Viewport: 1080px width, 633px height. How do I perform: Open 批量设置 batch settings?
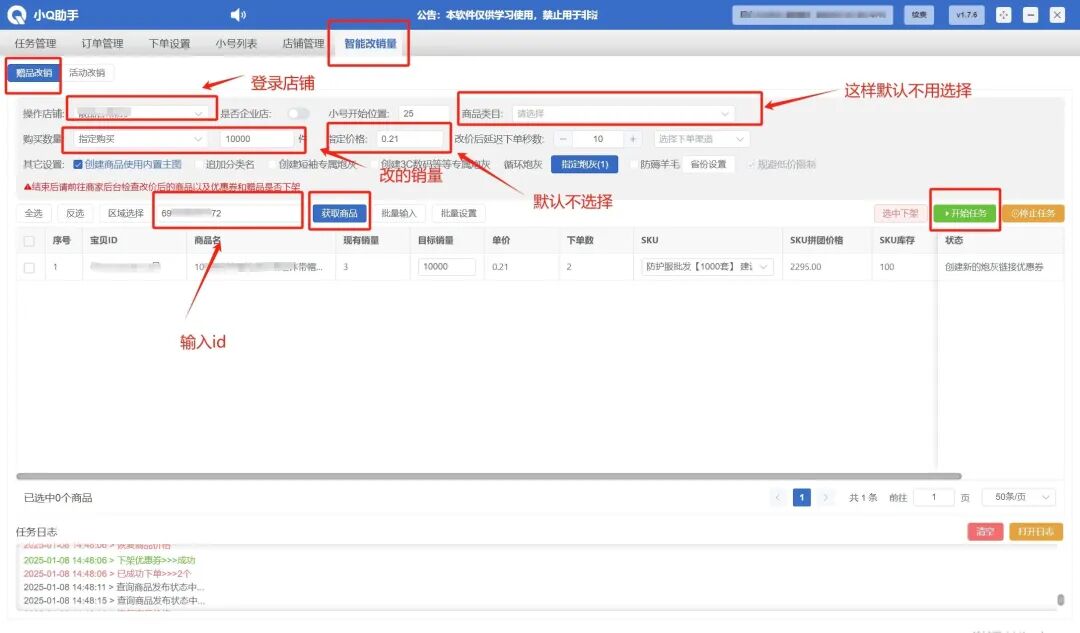[459, 214]
